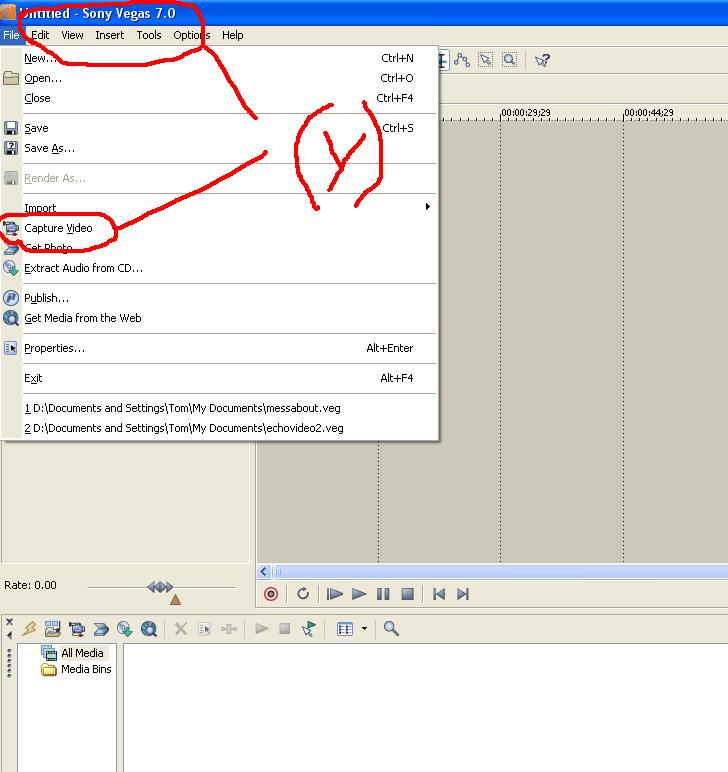
Task: Open the Views dropdown arrow
Action: [x=364, y=628]
